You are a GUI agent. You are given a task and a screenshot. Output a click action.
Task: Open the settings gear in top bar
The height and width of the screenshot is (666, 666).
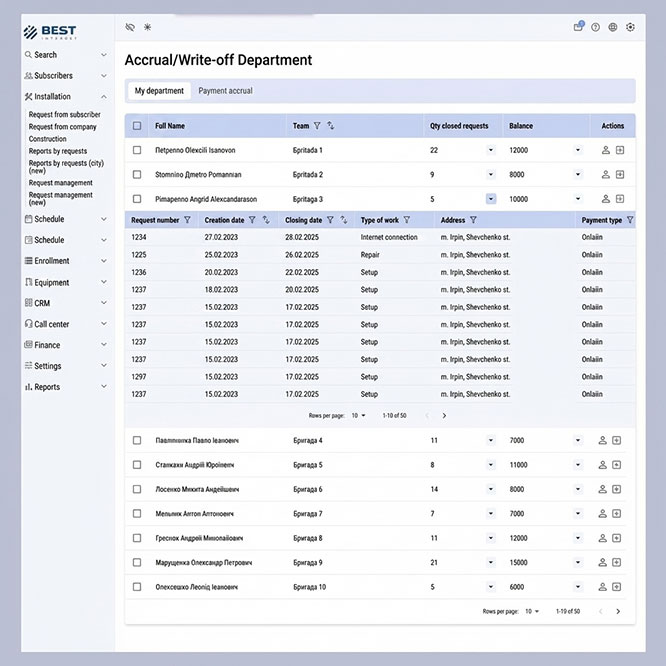point(630,27)
